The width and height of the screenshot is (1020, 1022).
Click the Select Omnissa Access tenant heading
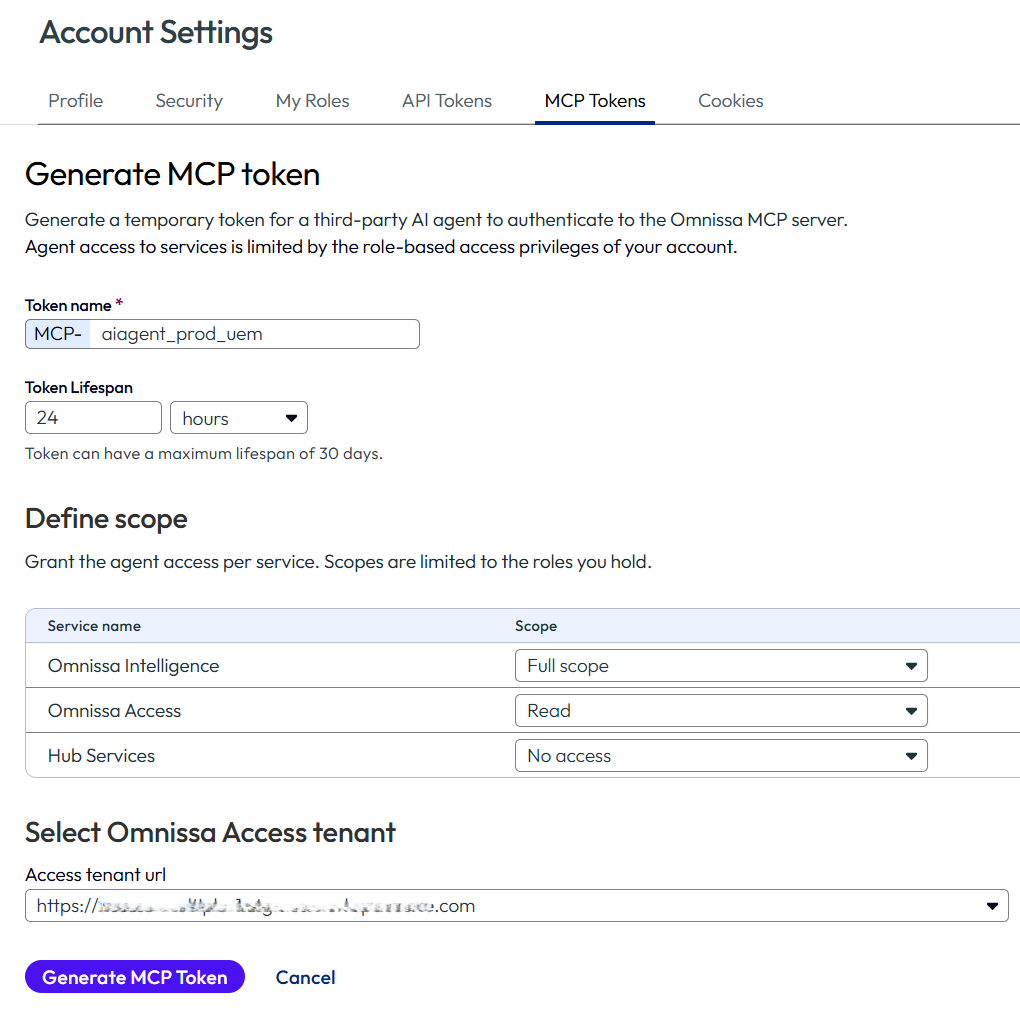click(x=210, y=832)
